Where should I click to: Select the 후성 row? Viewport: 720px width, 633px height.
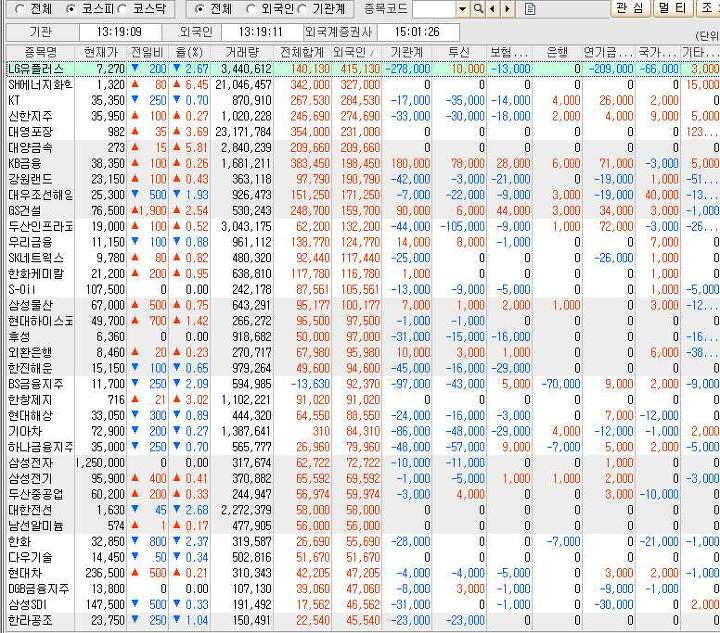pos(363,337)
